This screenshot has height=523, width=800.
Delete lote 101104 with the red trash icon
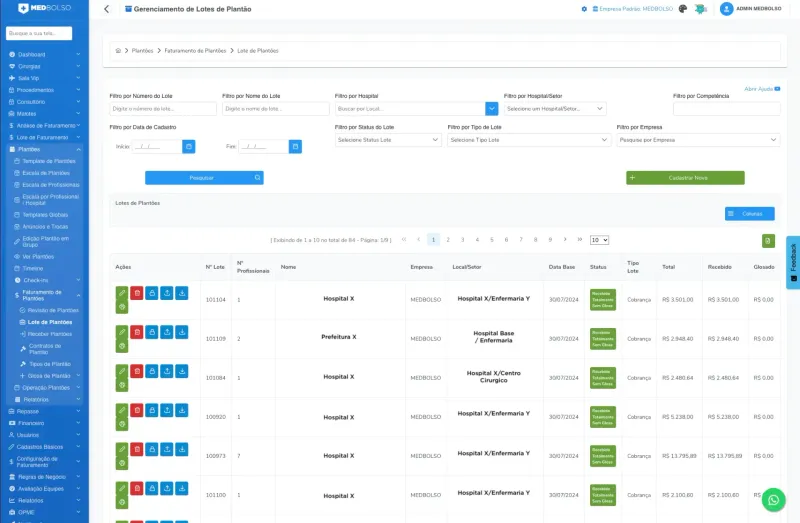tap(137, 293)
